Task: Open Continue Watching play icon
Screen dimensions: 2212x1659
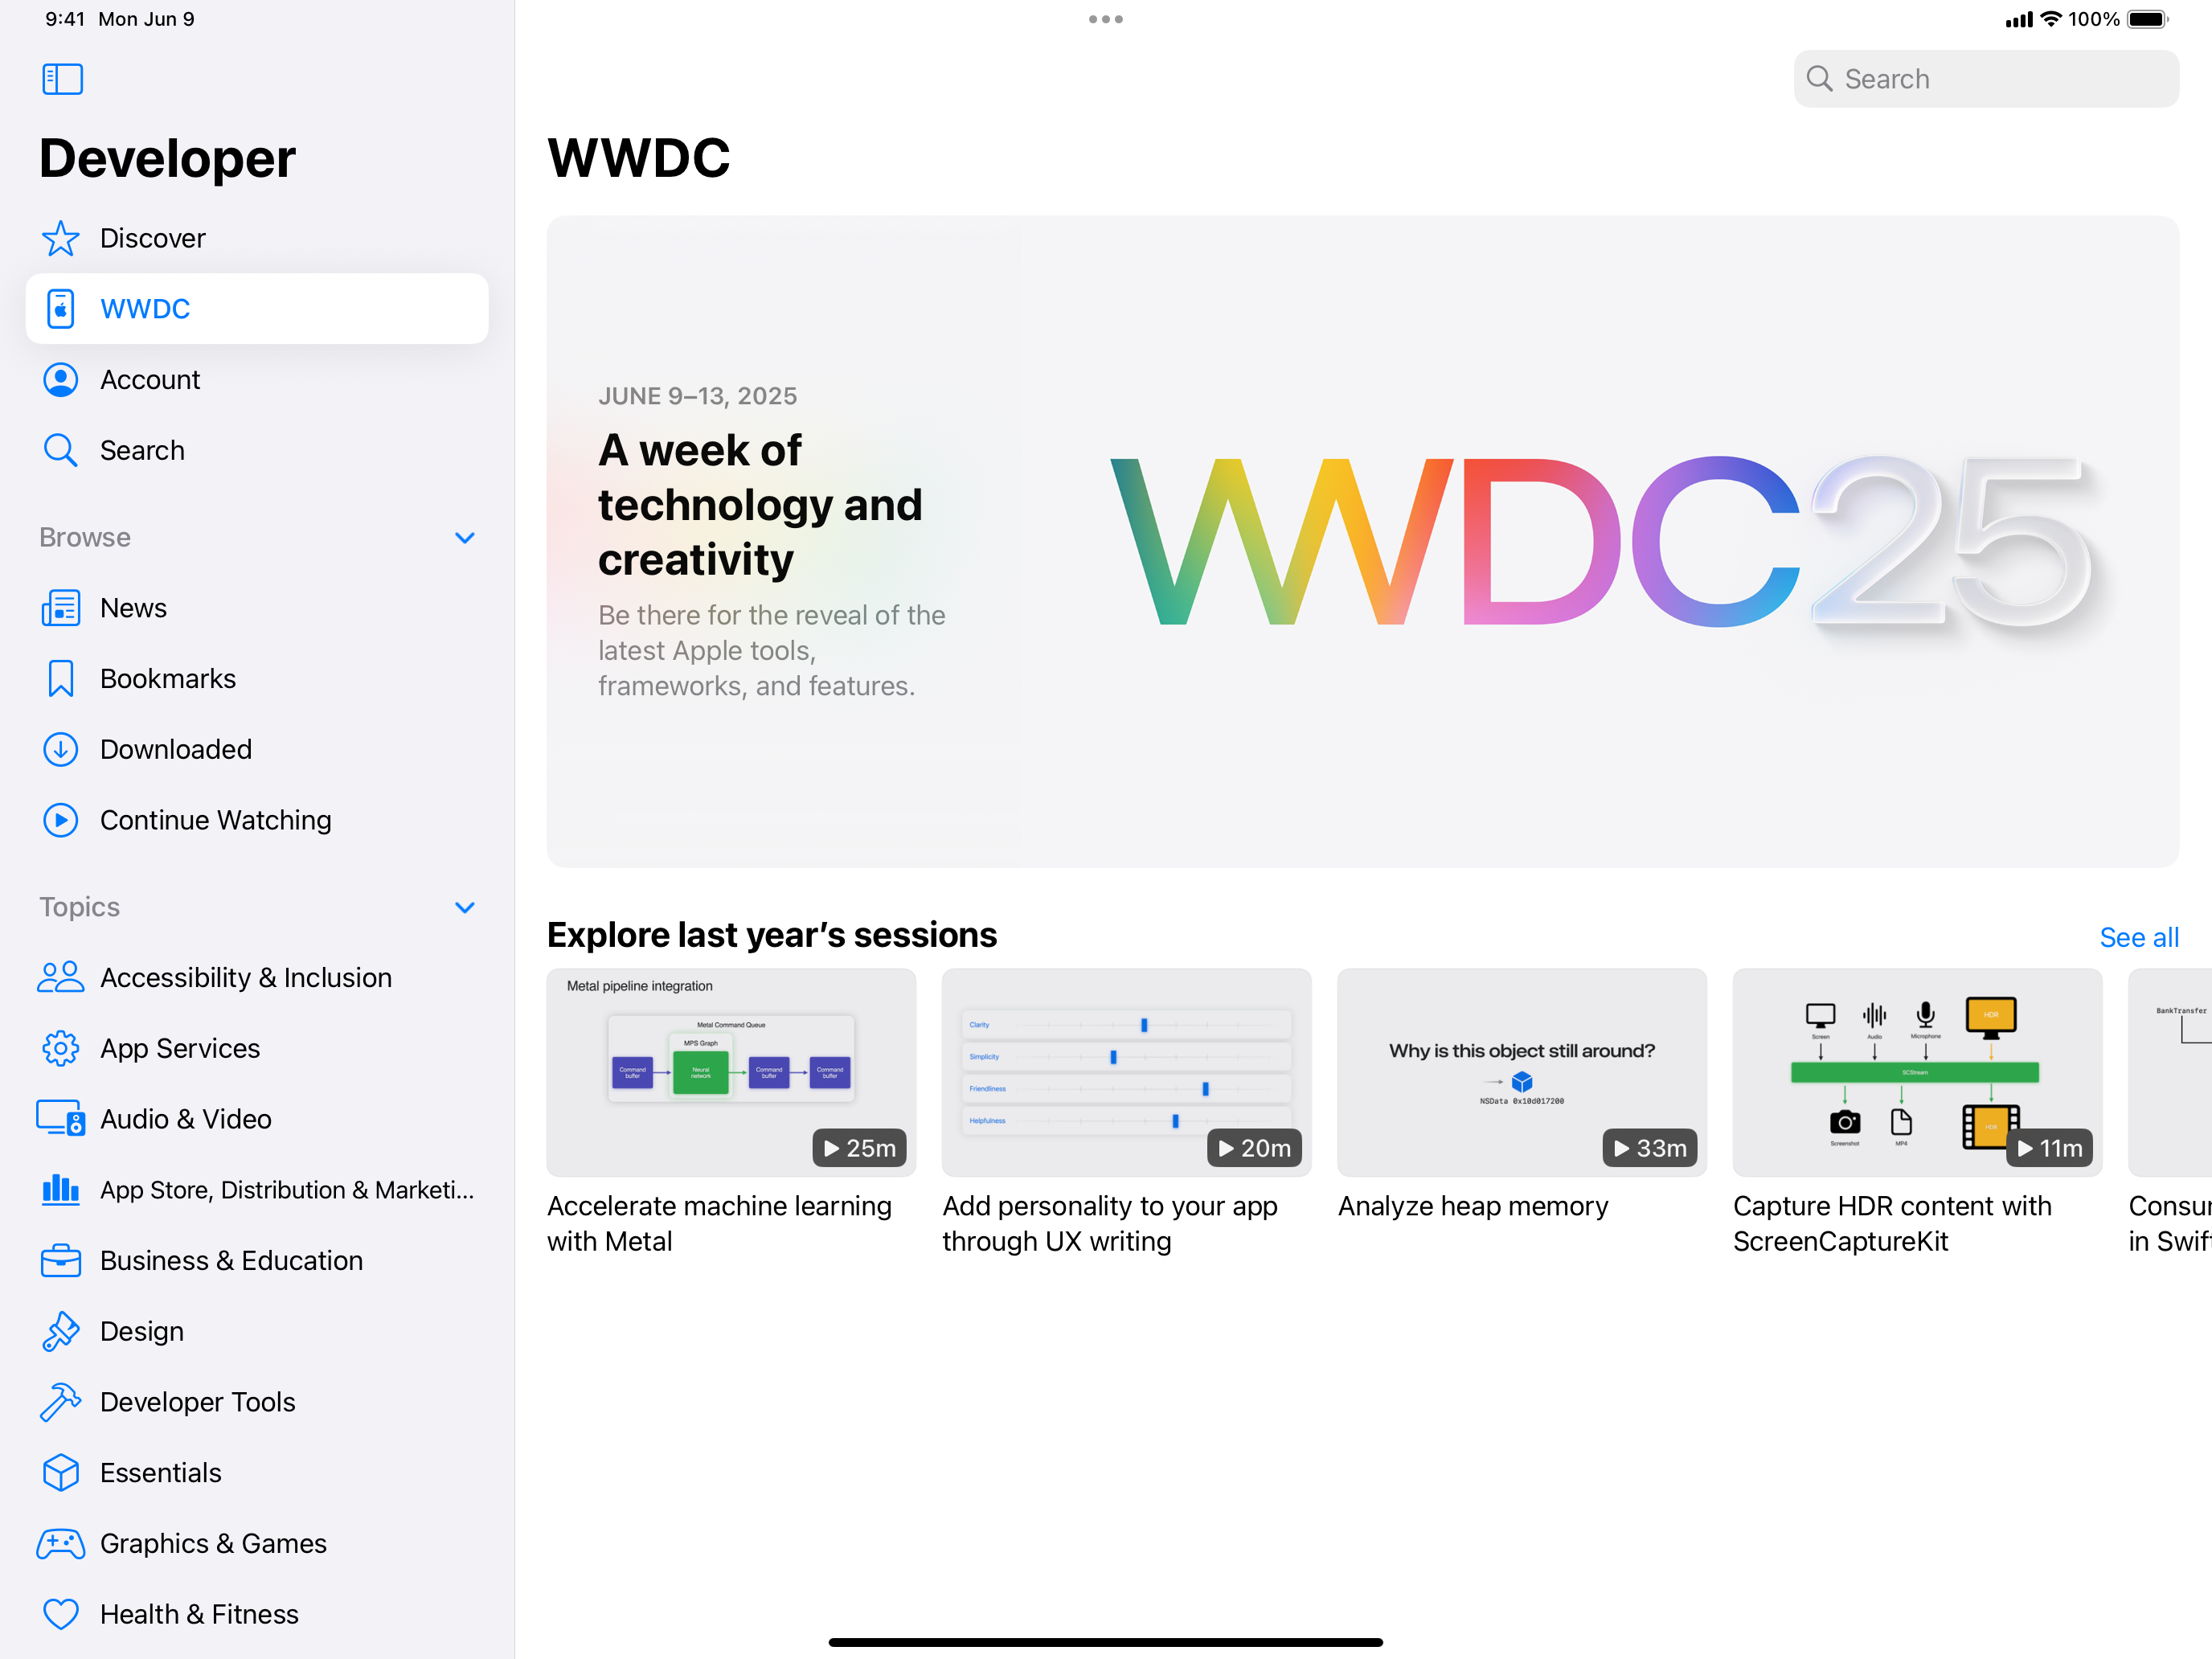Action: [60, 820]
